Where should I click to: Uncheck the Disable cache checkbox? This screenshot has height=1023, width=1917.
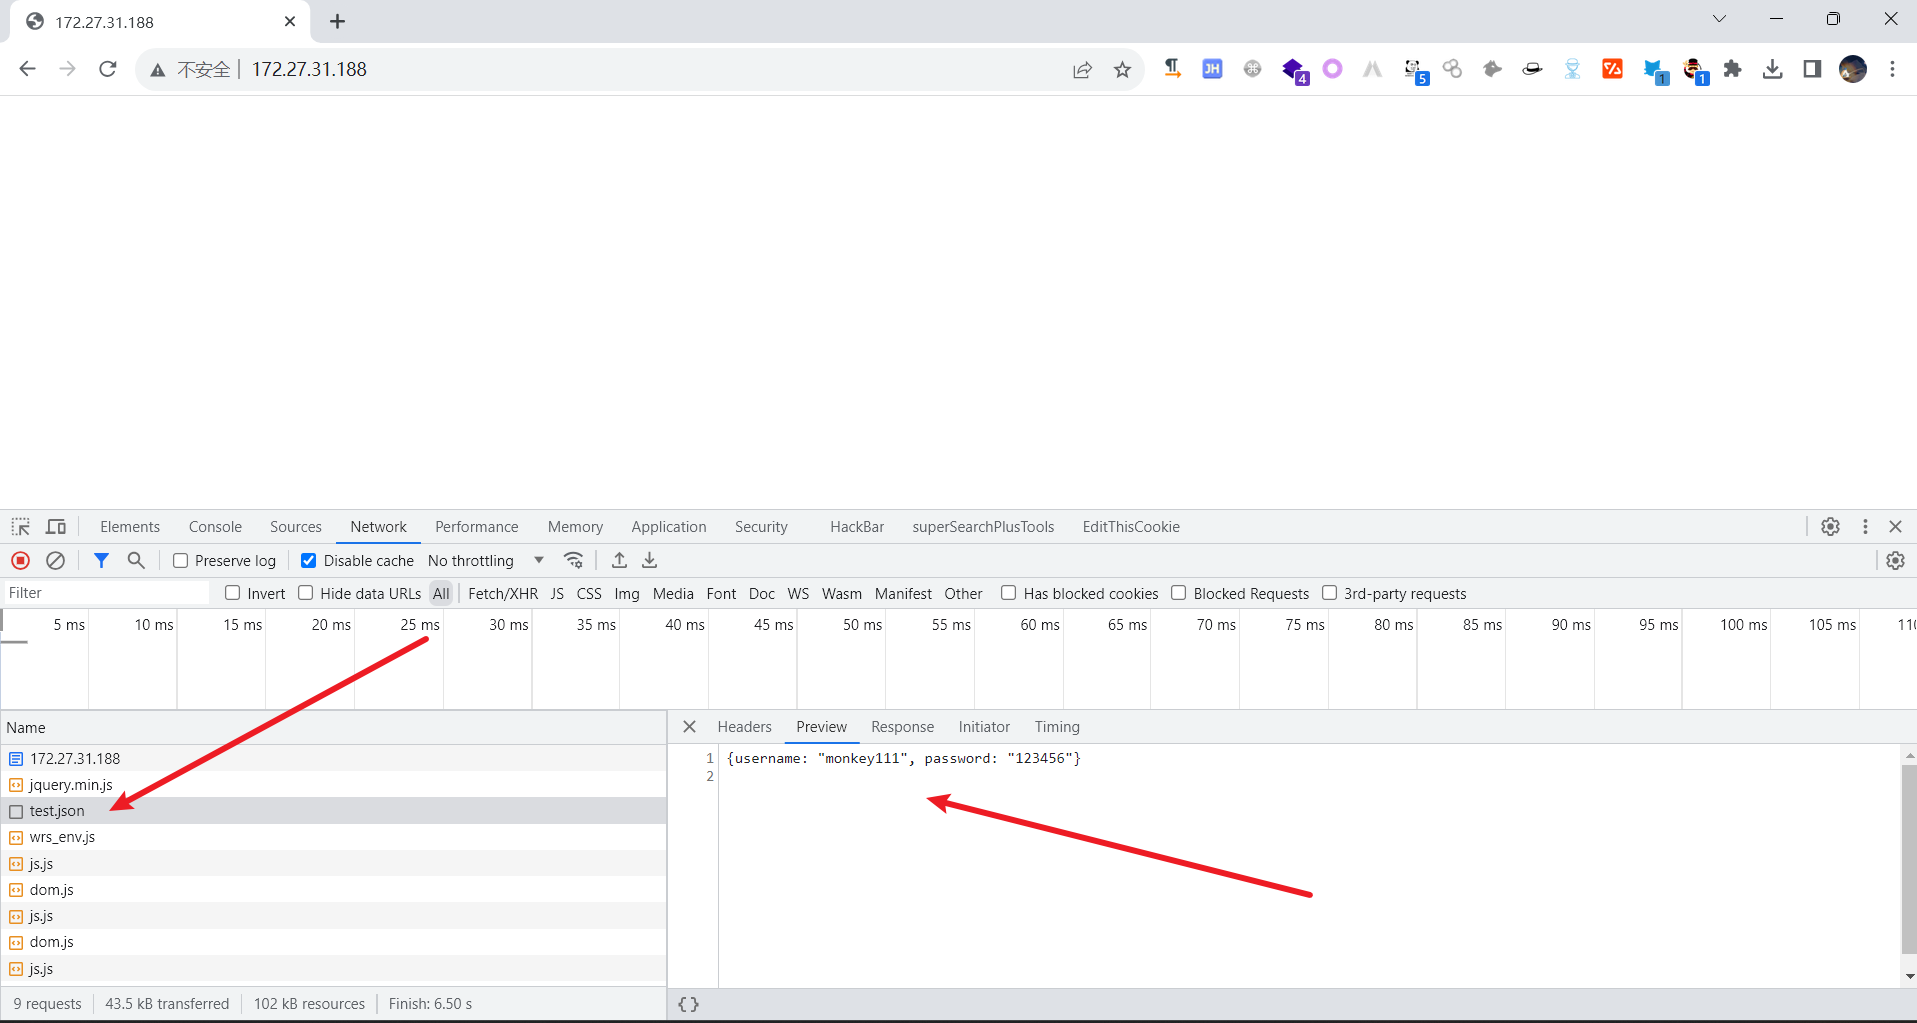point(309,561)
